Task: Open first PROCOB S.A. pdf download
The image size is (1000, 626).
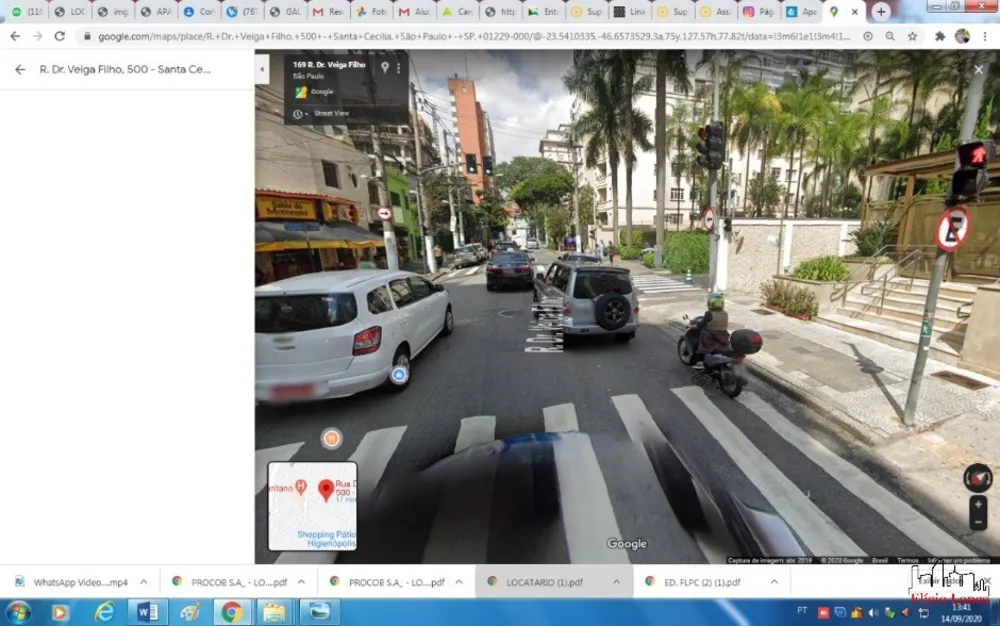Action: [x=230, y=582]
